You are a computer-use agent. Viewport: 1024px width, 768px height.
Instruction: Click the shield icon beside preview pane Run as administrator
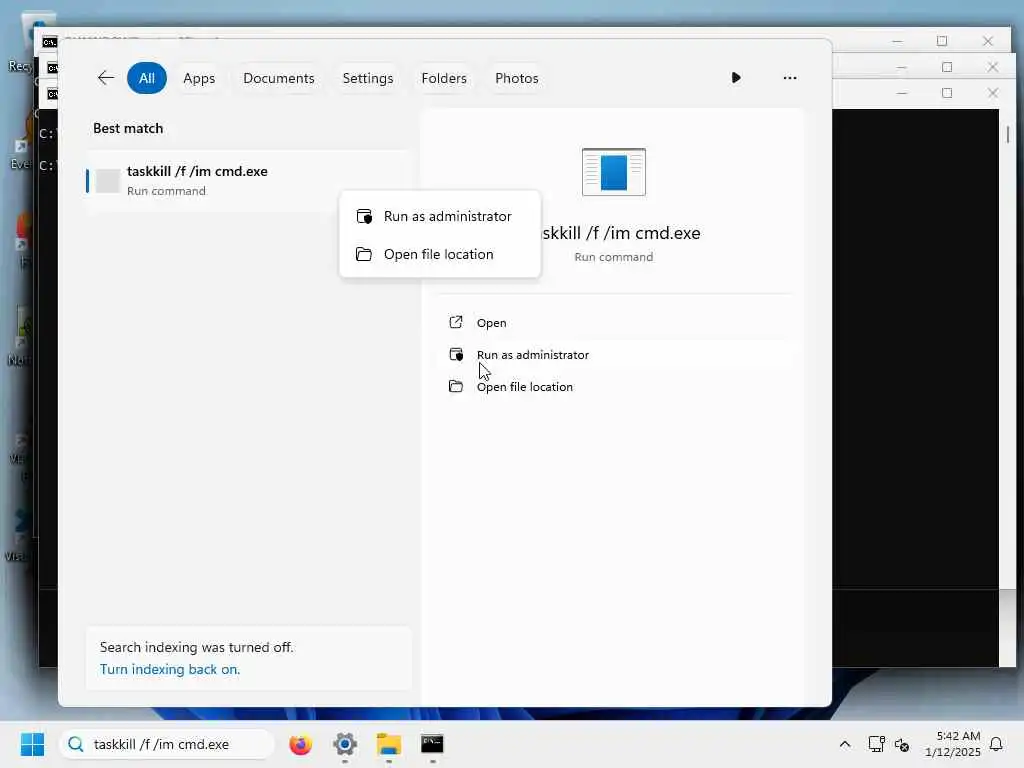(456, 354)
